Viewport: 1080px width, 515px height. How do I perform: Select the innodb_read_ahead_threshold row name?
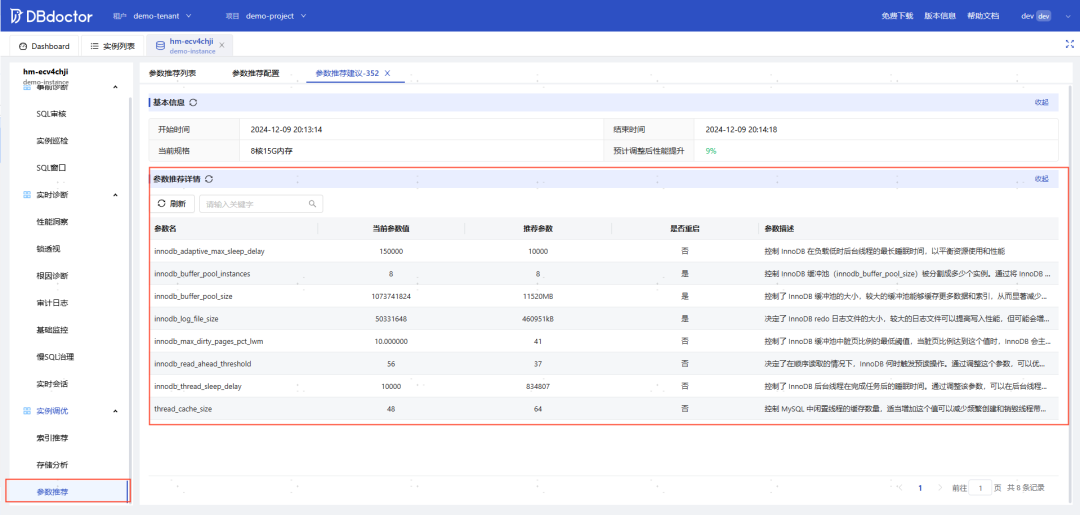click(202, 364)
